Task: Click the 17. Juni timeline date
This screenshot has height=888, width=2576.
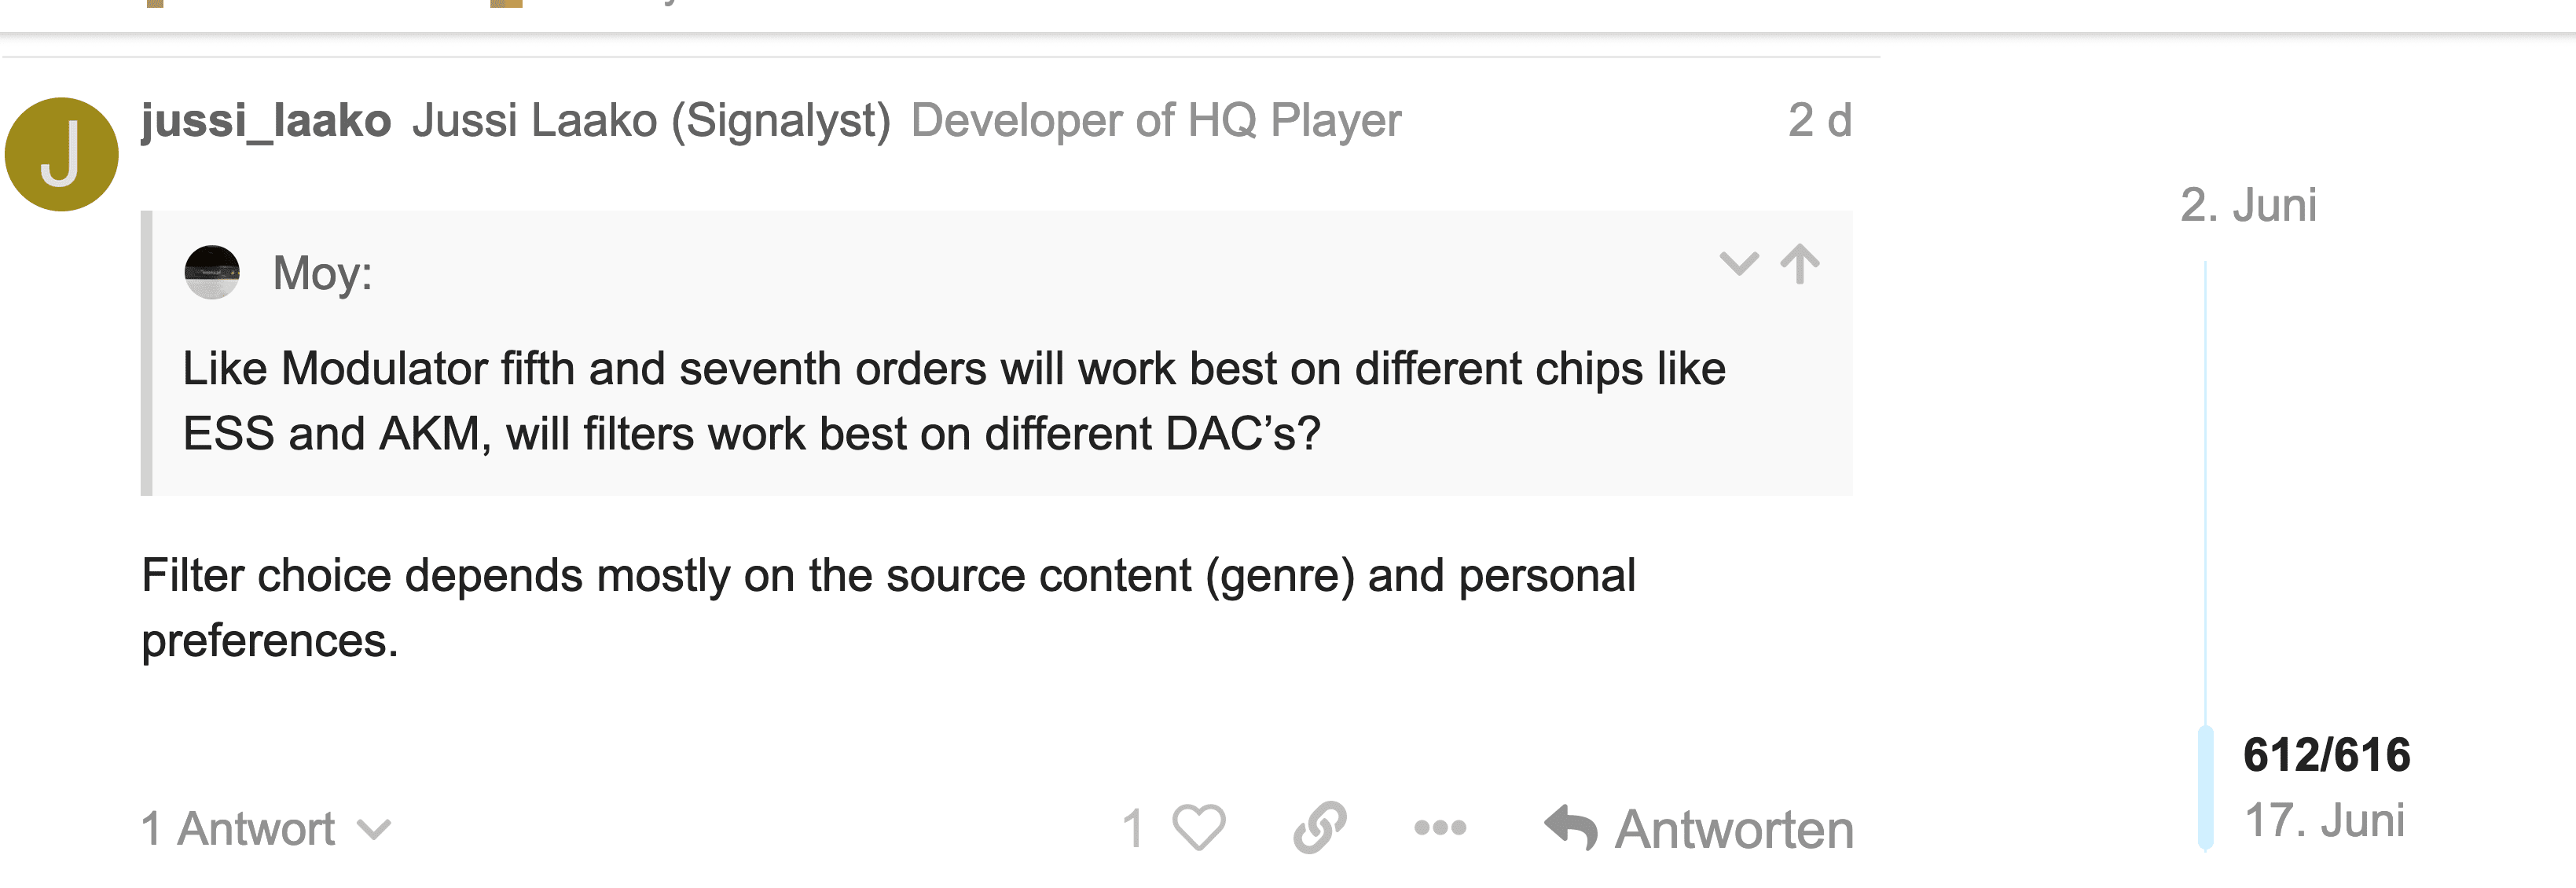Action: [x=2324, y=820]
